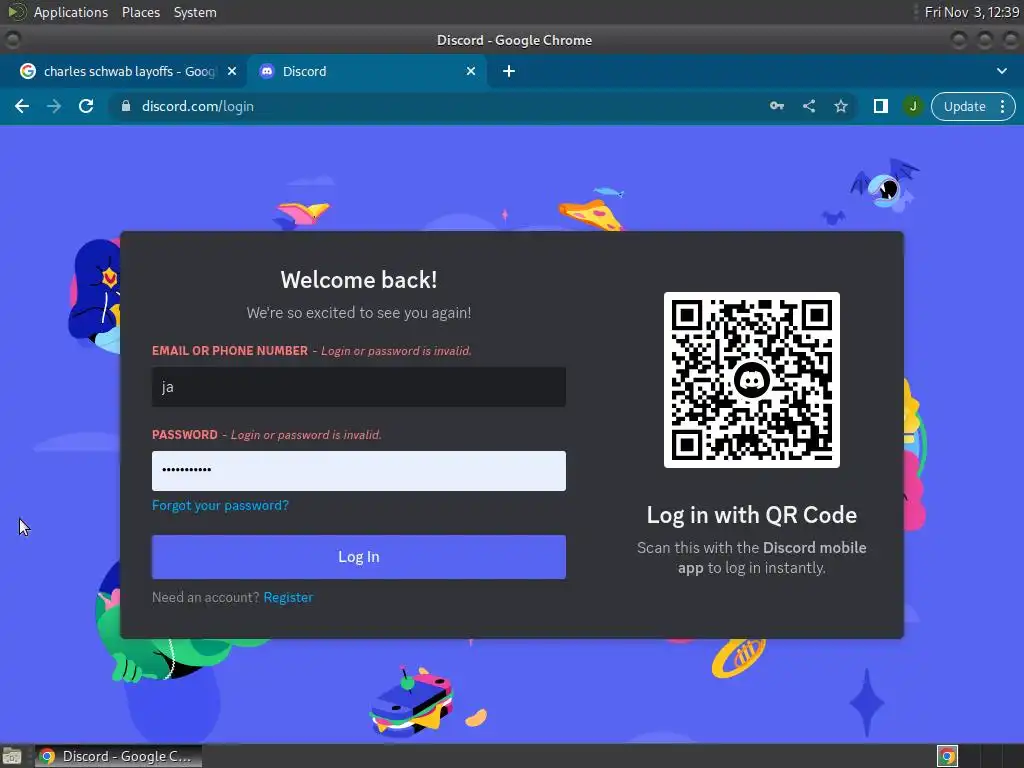Image resolution: width=1024 pixels, height=768 pixels.
Task: Focus the email or phone number field
Action: pyautogui.click(x=359, y=387)
